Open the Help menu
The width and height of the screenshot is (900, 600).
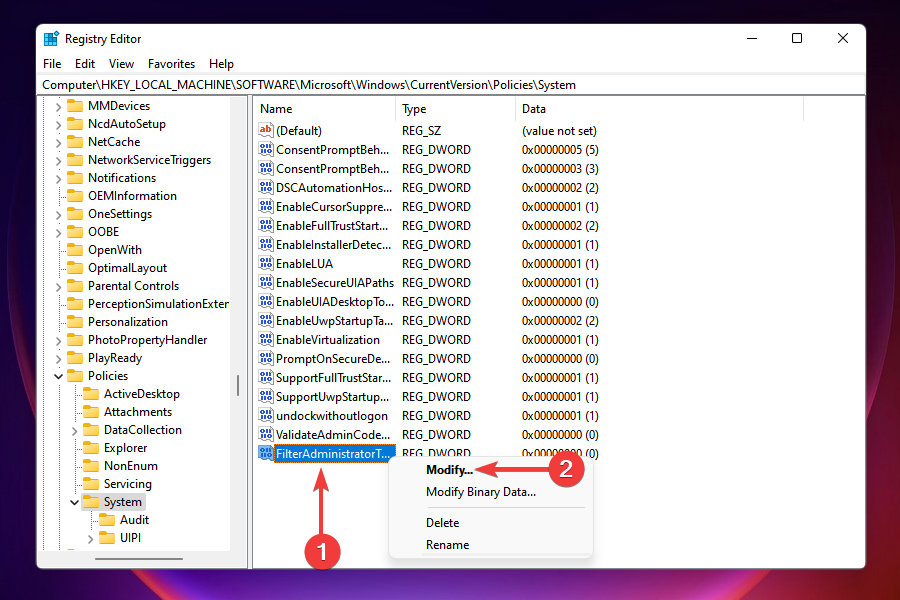(x=221, y=64)
